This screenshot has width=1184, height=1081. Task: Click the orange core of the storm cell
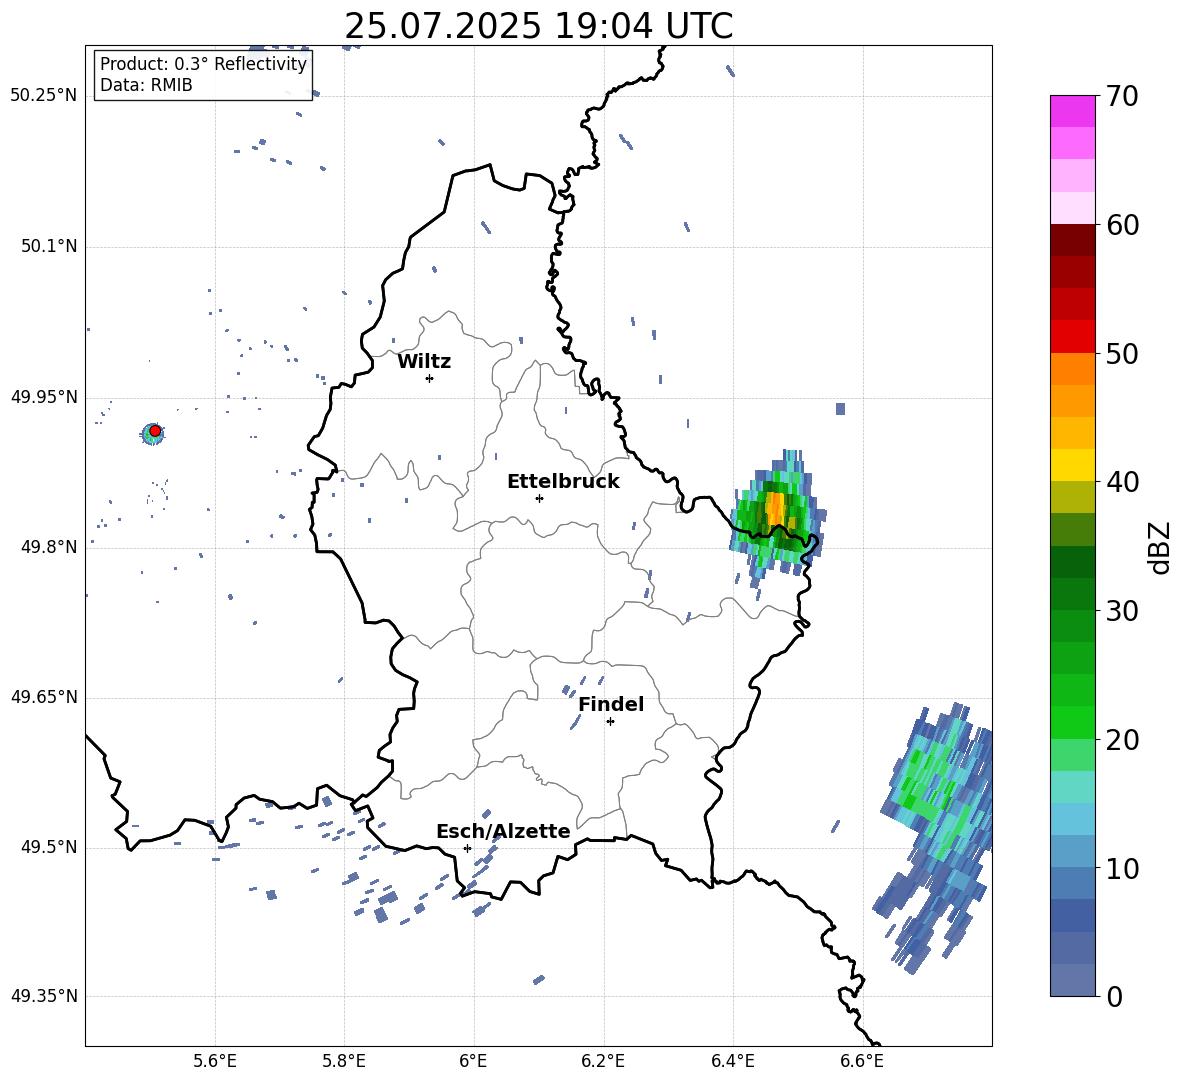coord(776,510)
